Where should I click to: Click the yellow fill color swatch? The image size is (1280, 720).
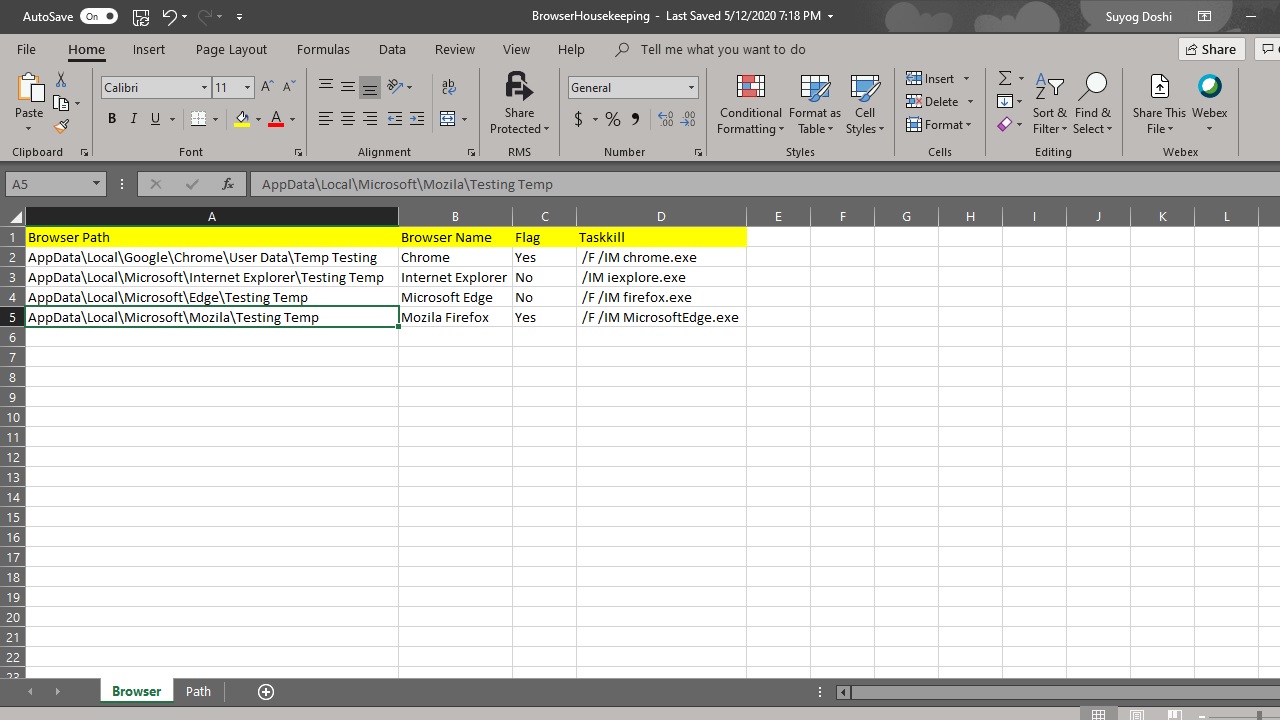click(242, 119)
